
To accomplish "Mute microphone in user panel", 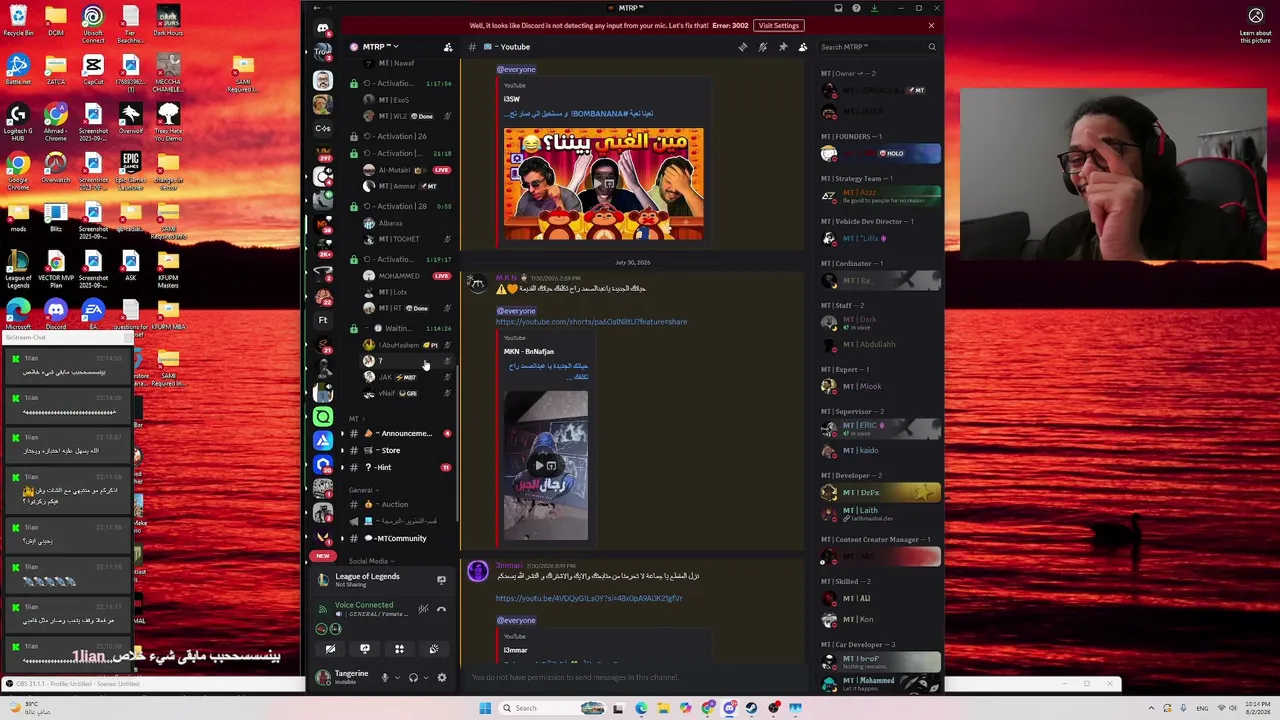I will click(384, 677).
